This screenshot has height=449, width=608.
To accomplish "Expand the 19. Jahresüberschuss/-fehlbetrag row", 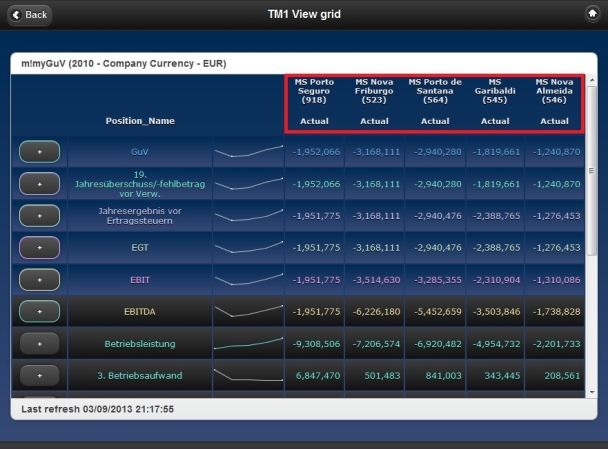I will click(40, 184).
